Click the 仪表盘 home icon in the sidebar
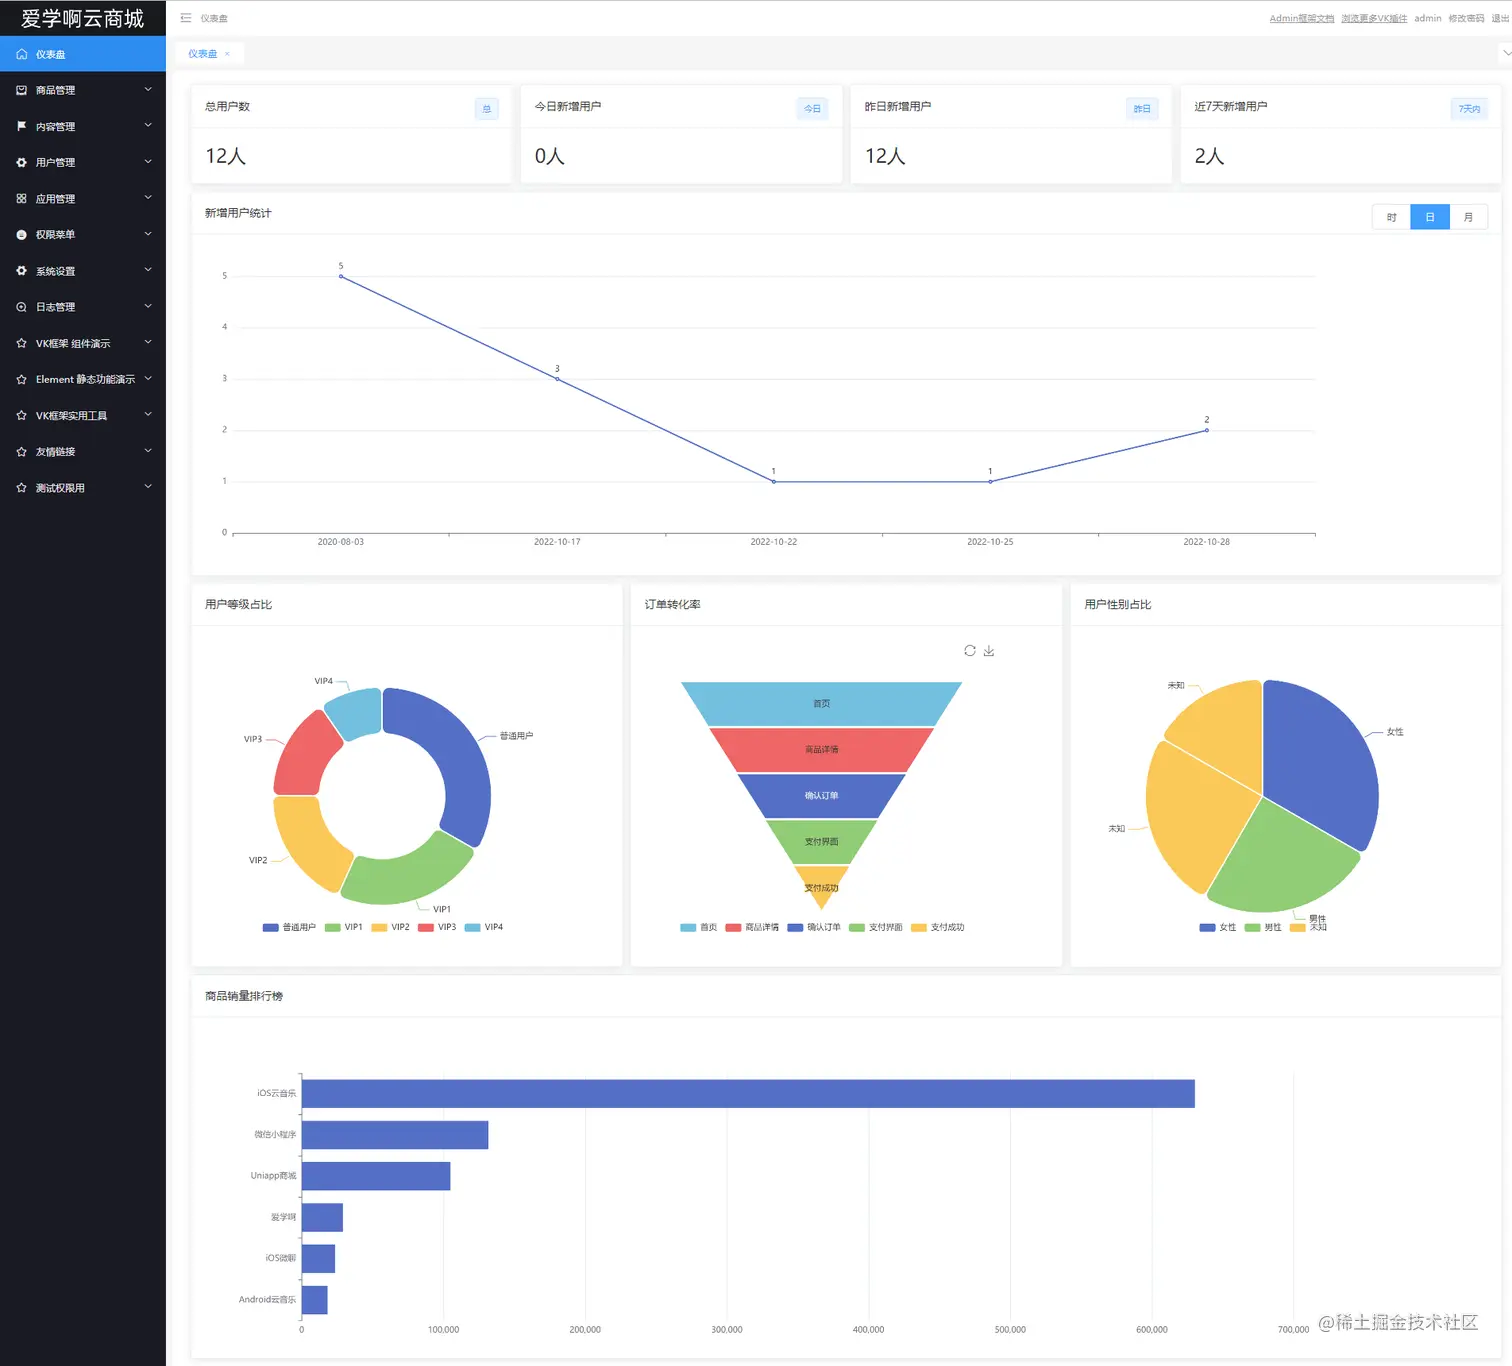 tap(21, 54)
